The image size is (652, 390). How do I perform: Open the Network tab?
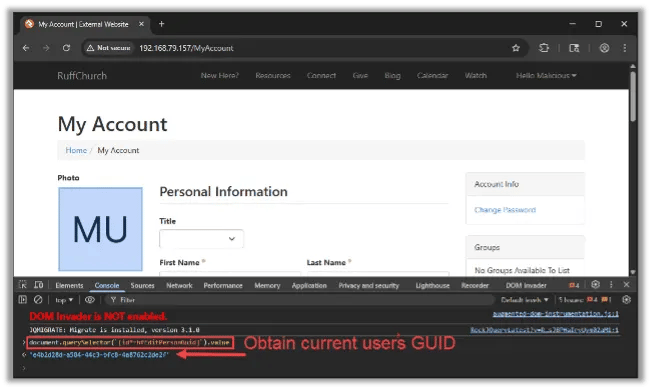(x=179, y=286)
